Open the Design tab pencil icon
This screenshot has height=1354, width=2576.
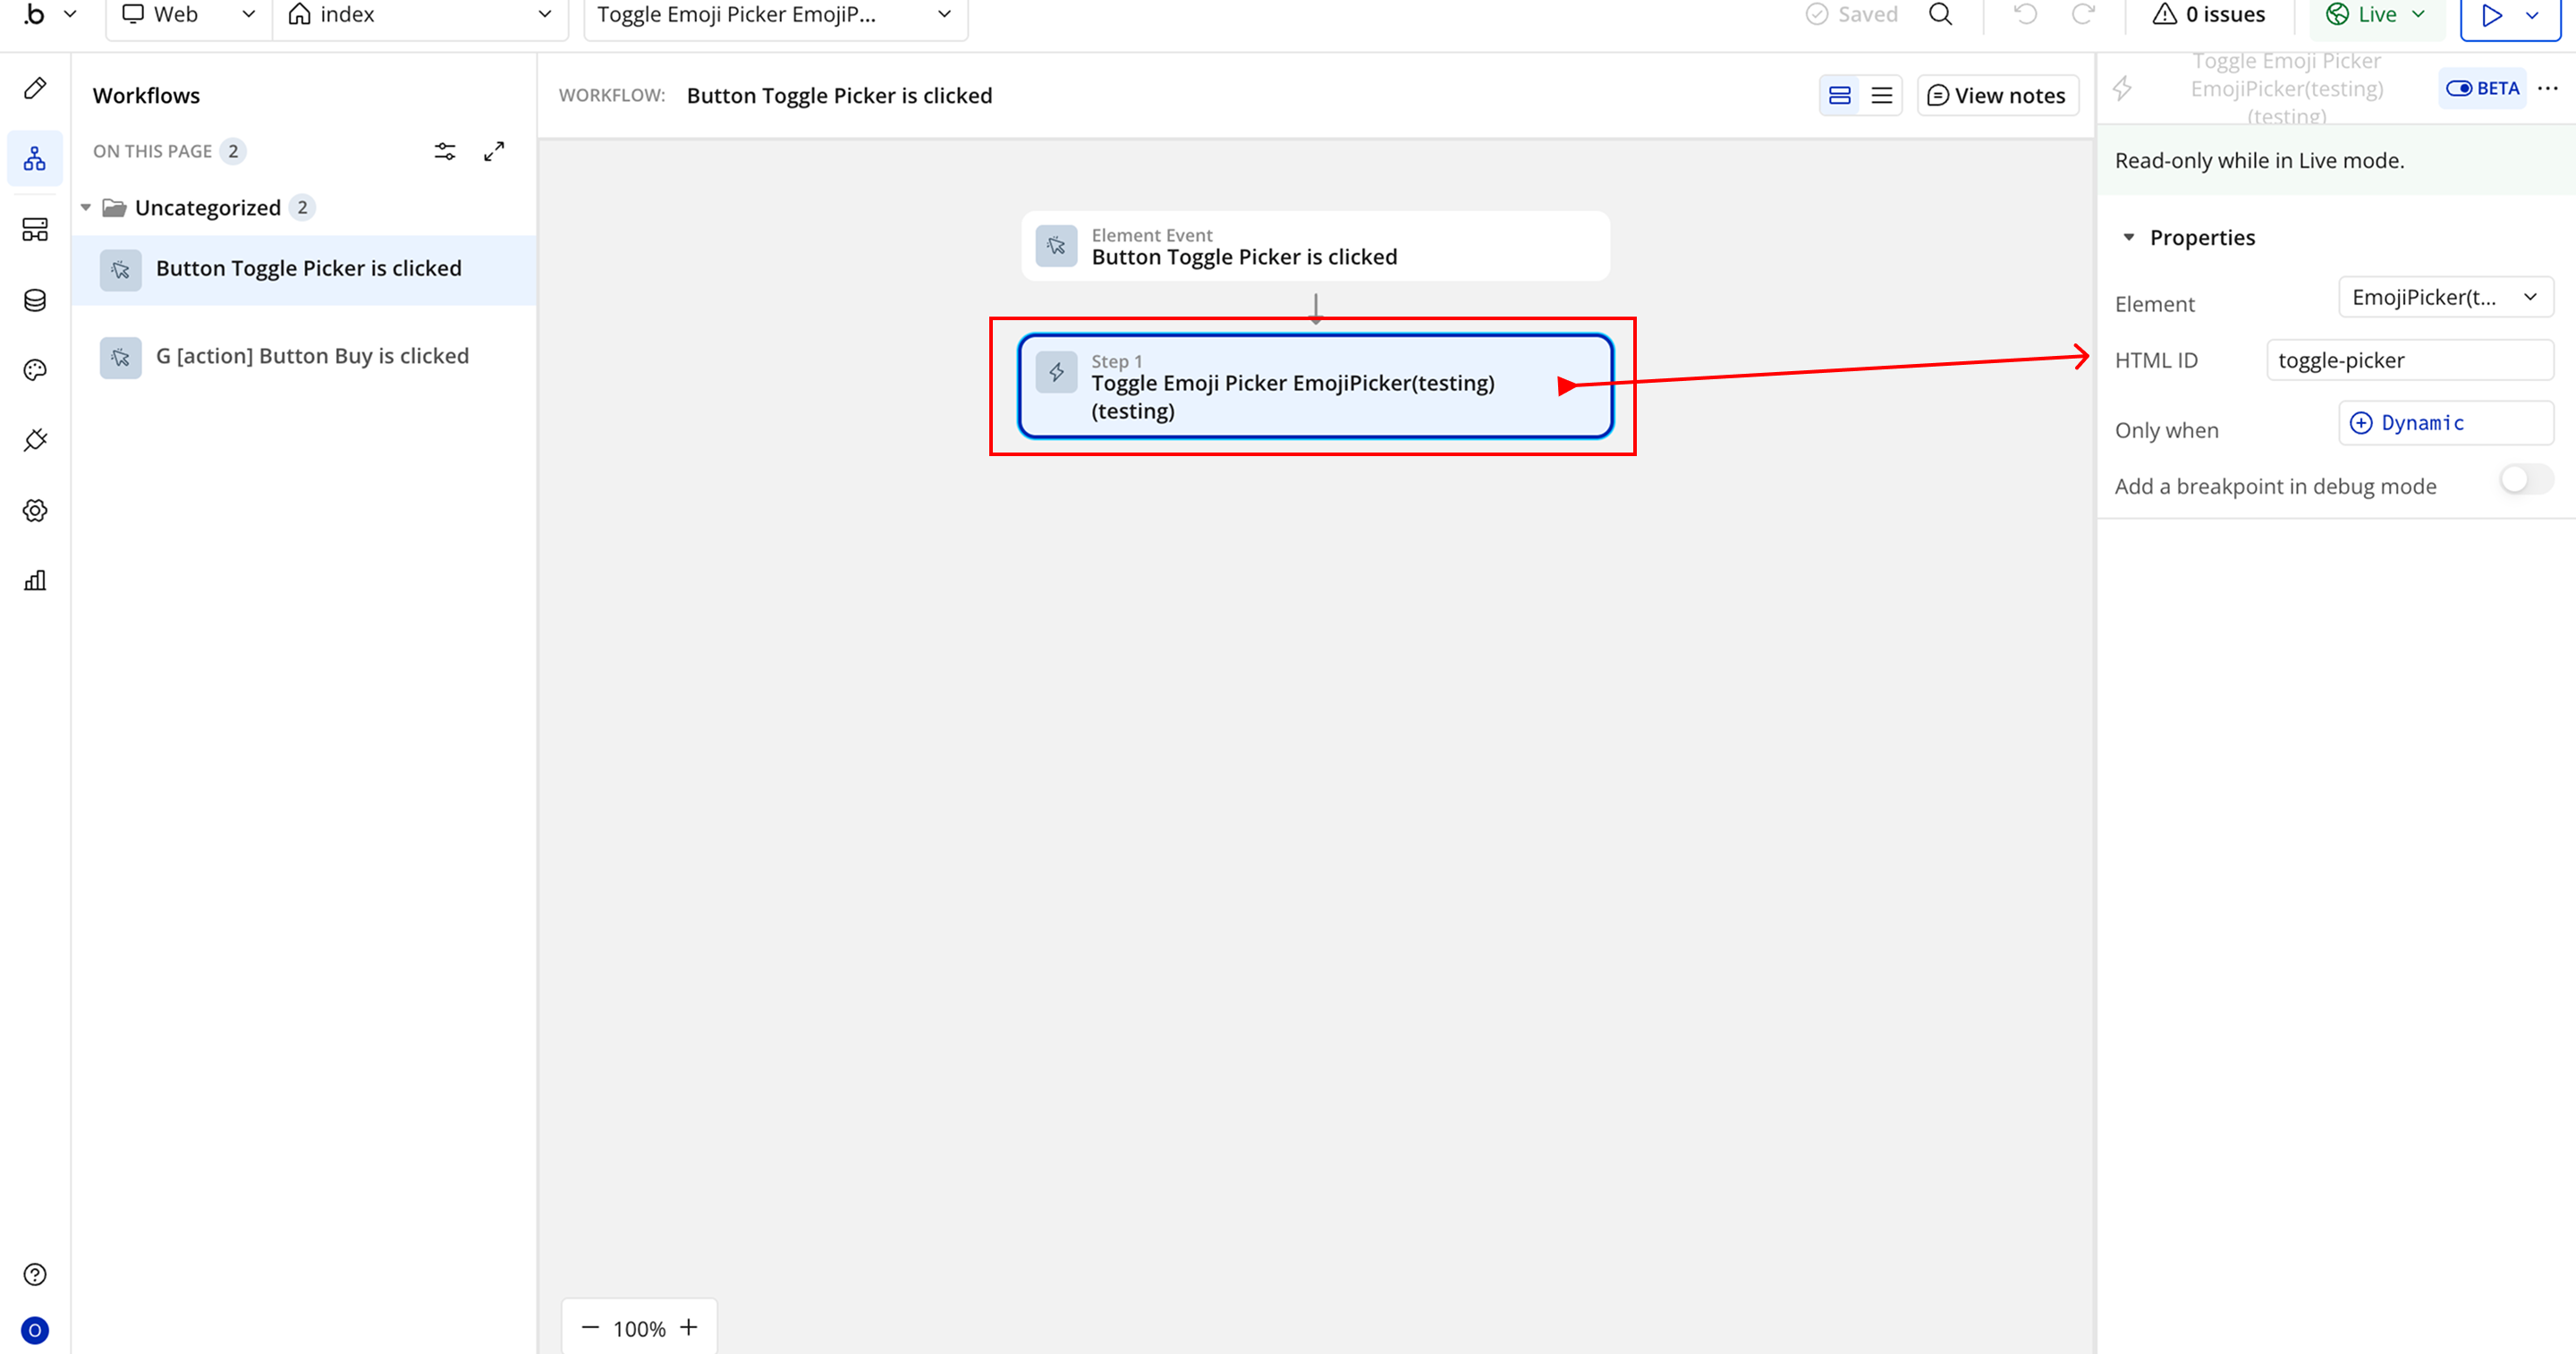coord(35,89)
